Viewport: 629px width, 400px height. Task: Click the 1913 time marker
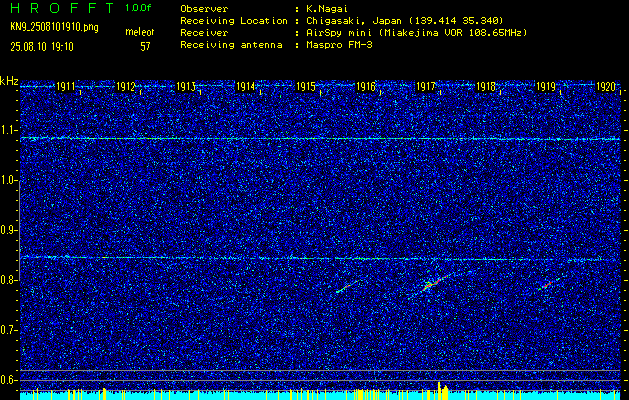186,87
